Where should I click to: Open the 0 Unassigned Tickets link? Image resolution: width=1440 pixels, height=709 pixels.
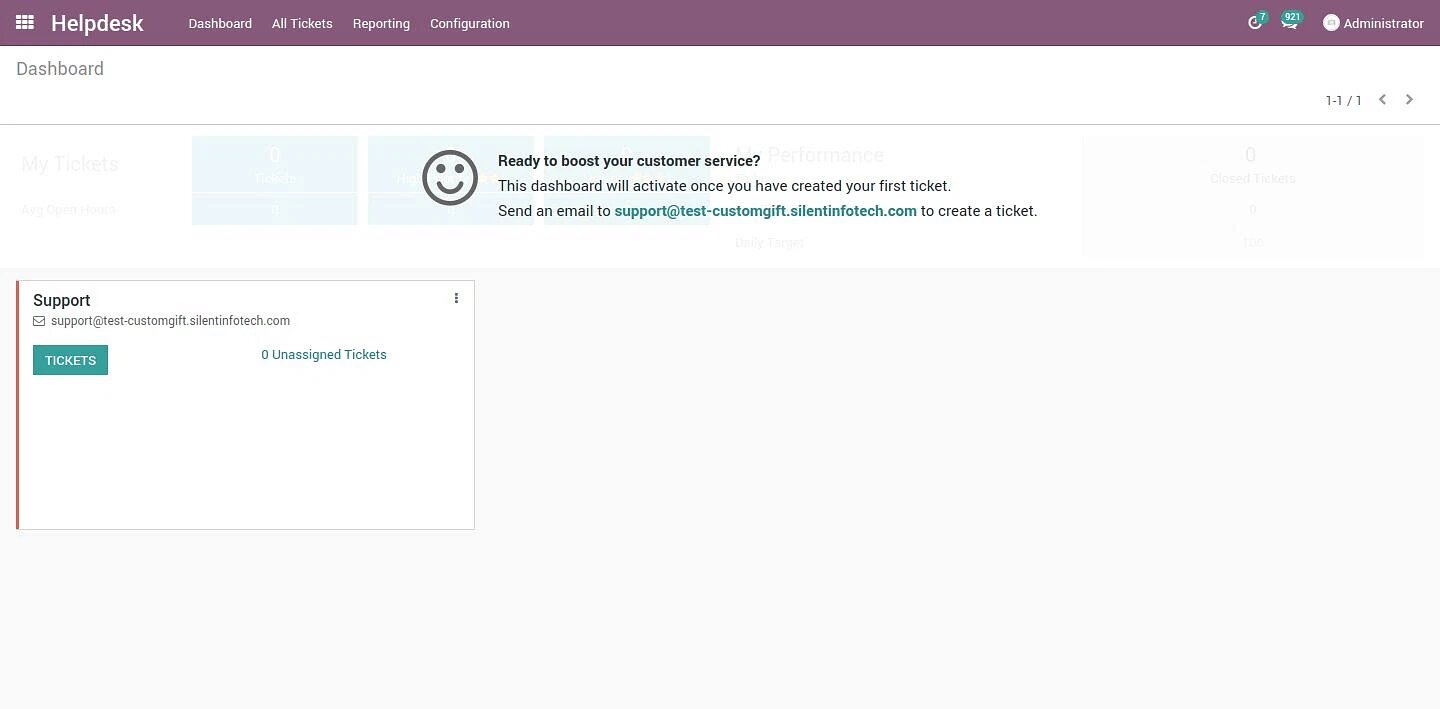pyautogui.click(x=323, y=355)
